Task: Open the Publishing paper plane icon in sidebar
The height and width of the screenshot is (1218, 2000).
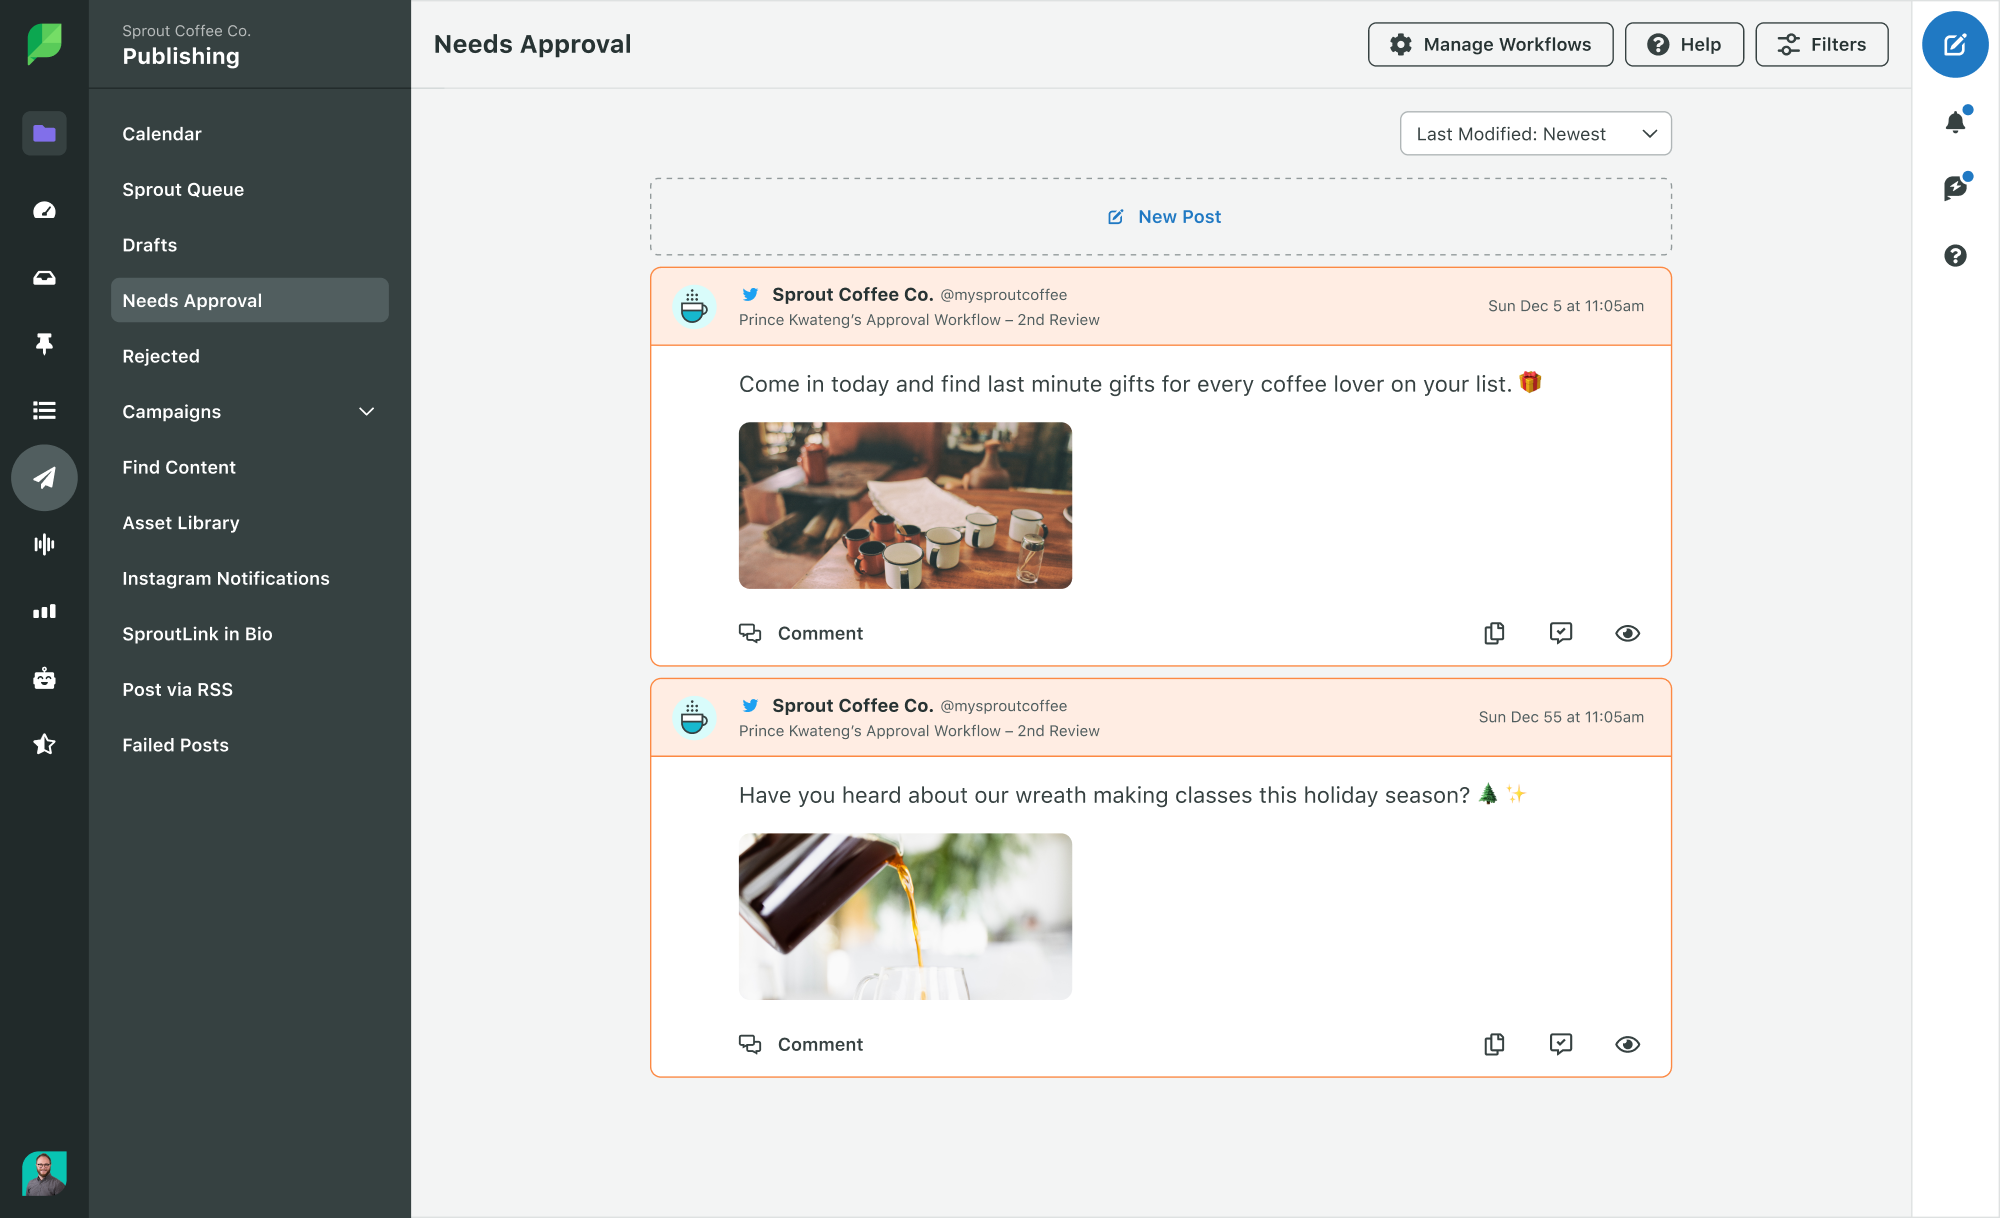Action: pyautogui.click(x=44, y=478)
